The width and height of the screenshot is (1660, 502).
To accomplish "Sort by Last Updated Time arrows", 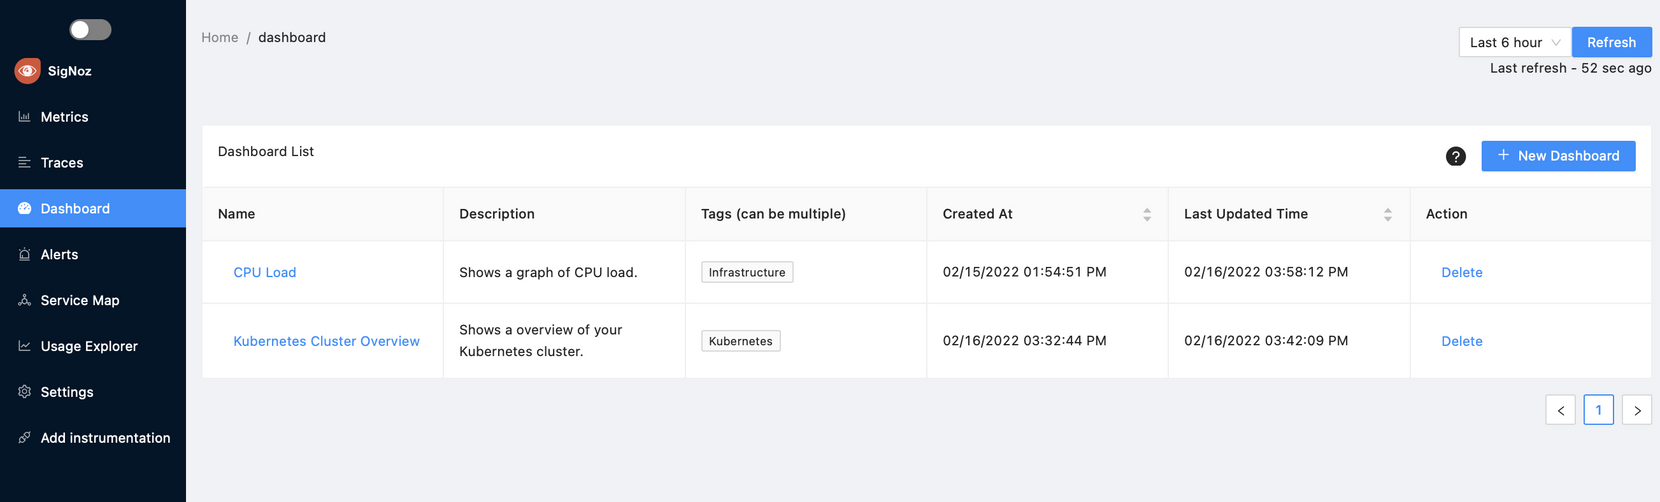I will pyautogui.click(x=1388, y=214).
